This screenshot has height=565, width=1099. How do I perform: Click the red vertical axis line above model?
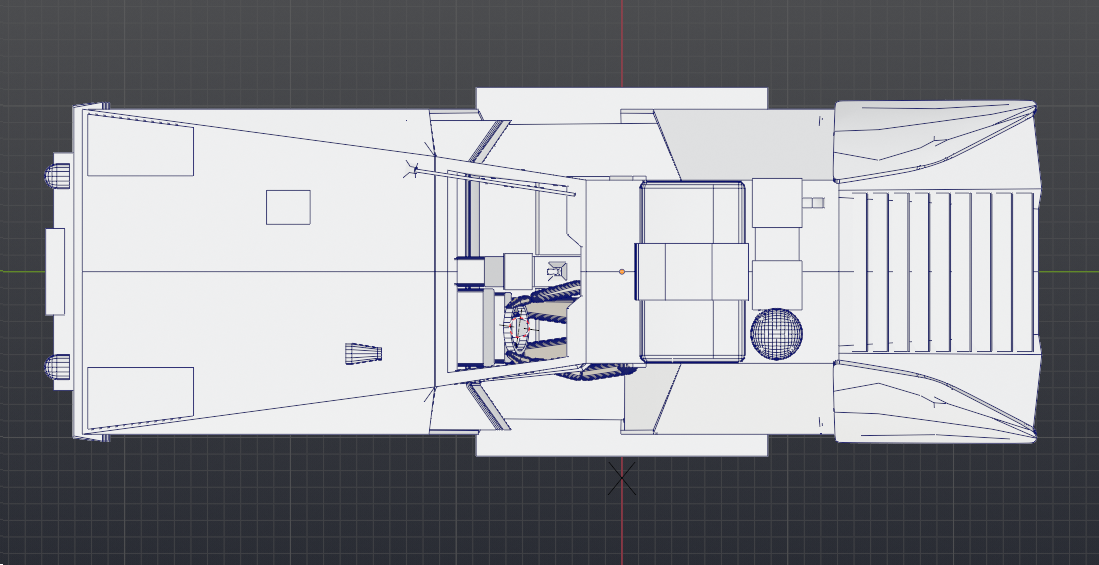[622, 43]
